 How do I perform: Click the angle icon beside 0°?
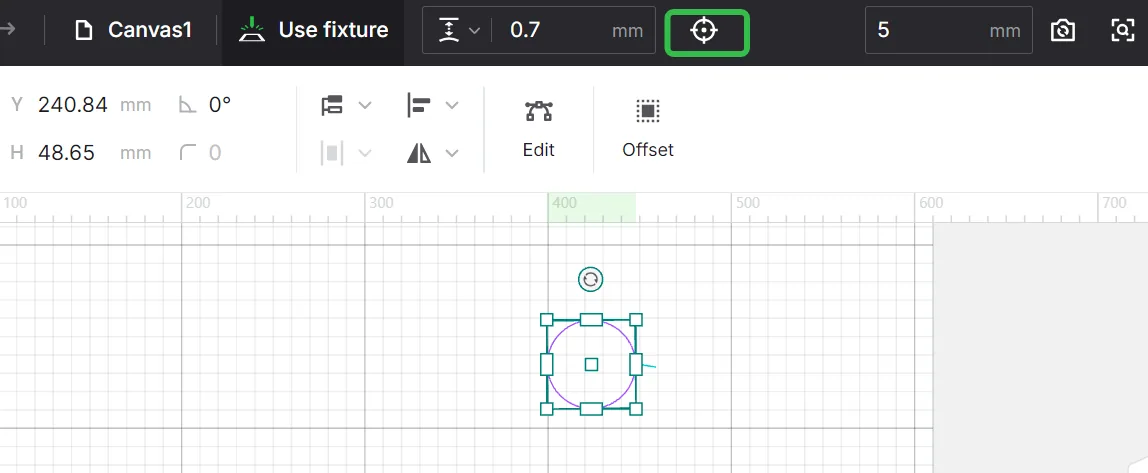187,105
